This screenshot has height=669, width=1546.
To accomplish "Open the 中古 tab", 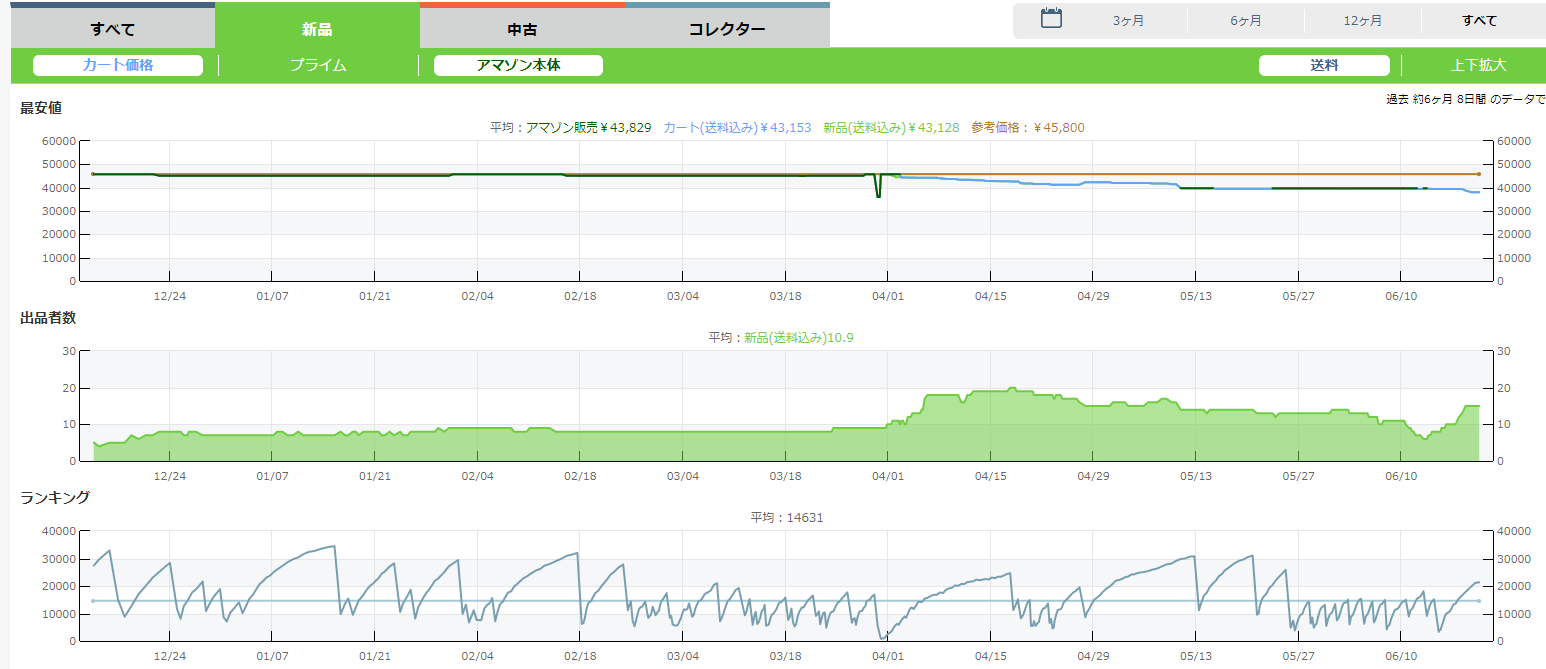I will pos(522,28).
